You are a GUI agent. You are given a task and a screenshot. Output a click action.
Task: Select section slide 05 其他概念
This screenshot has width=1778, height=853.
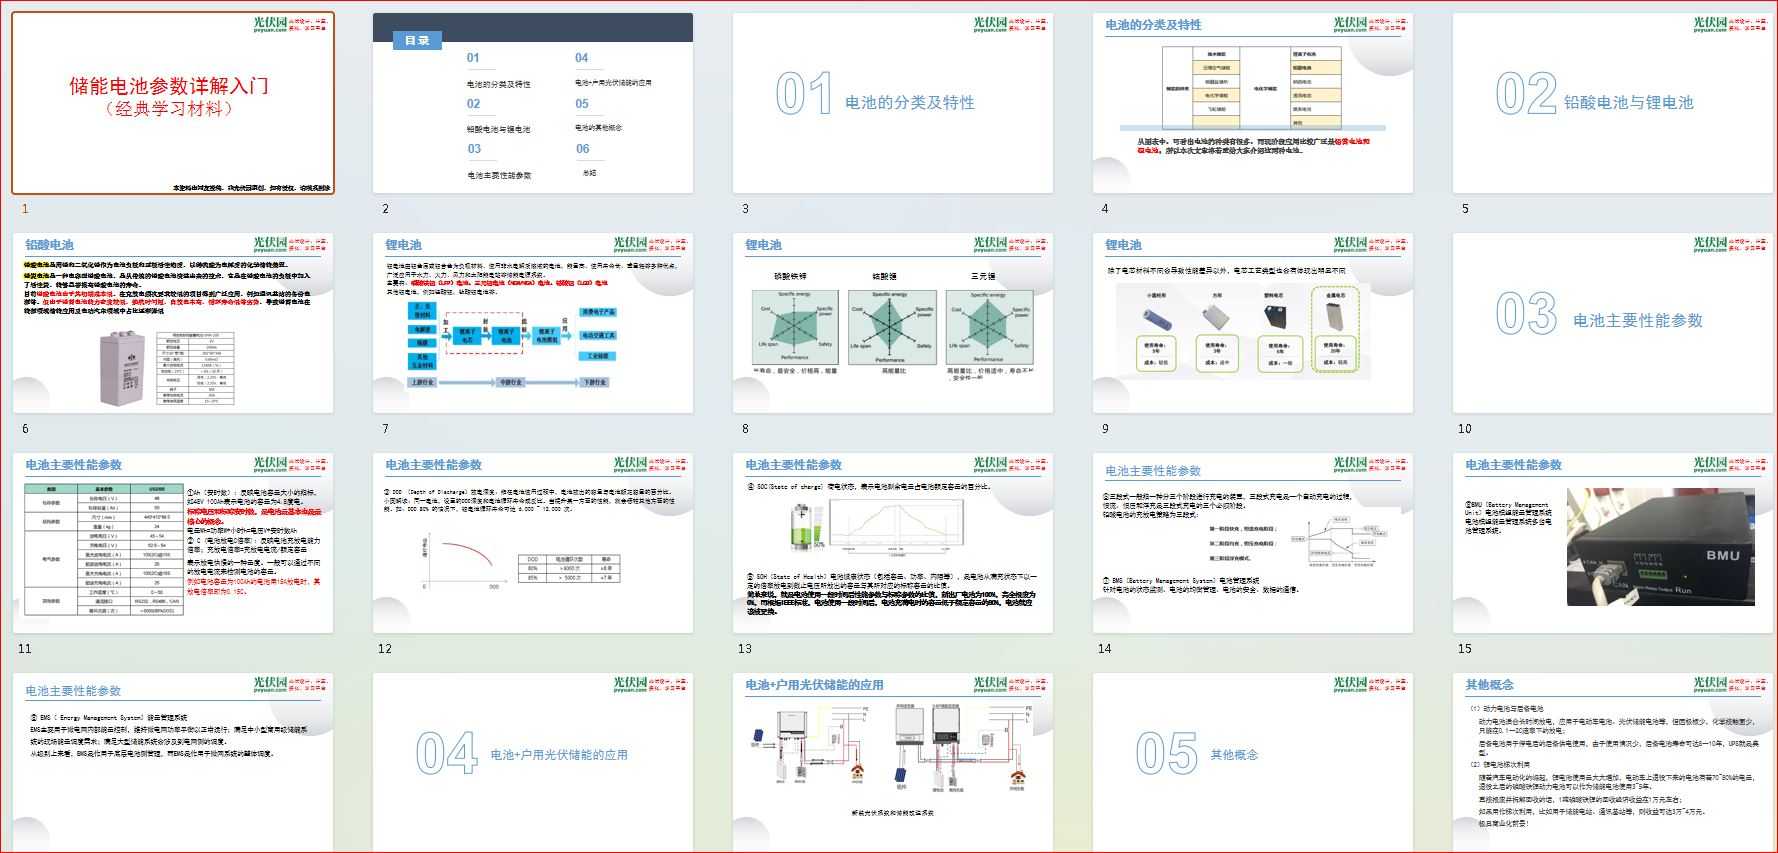[x=1252, y=763]
